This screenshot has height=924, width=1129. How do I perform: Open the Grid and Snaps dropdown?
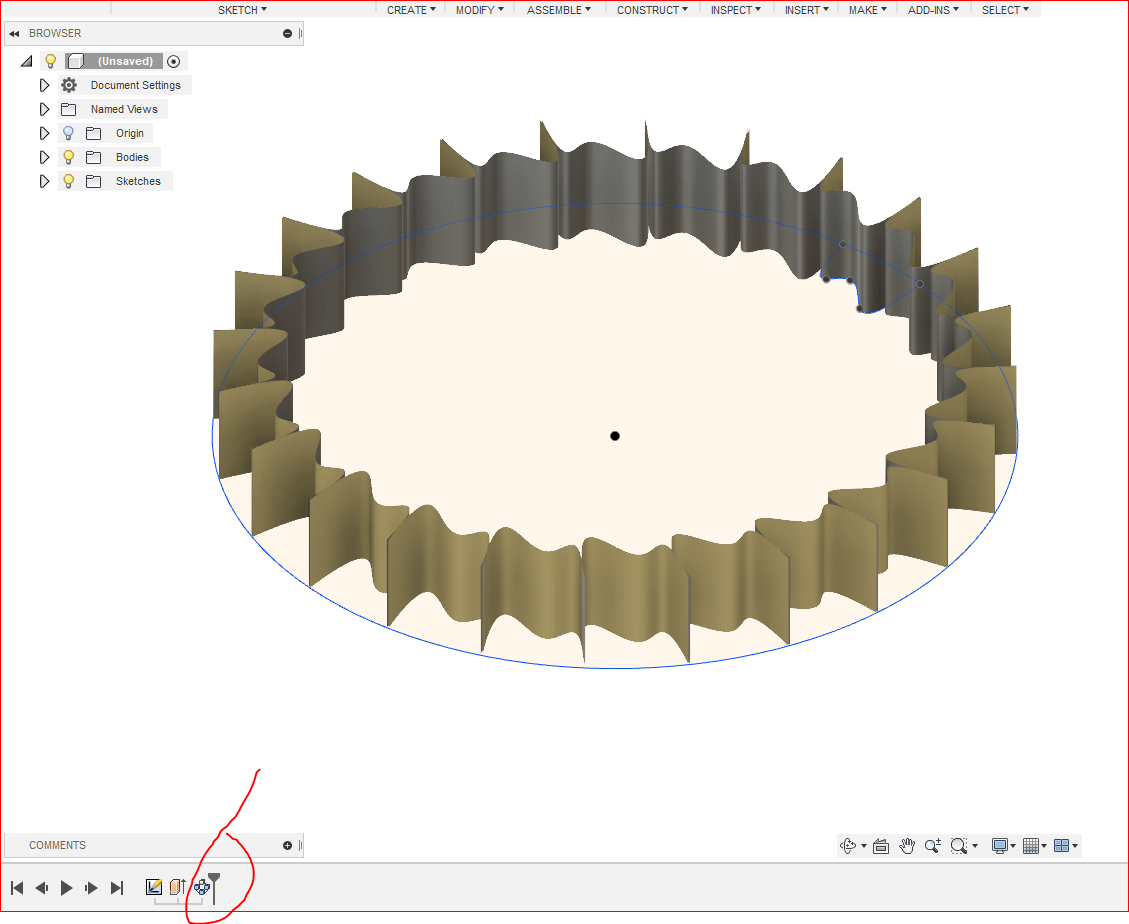1033,845
